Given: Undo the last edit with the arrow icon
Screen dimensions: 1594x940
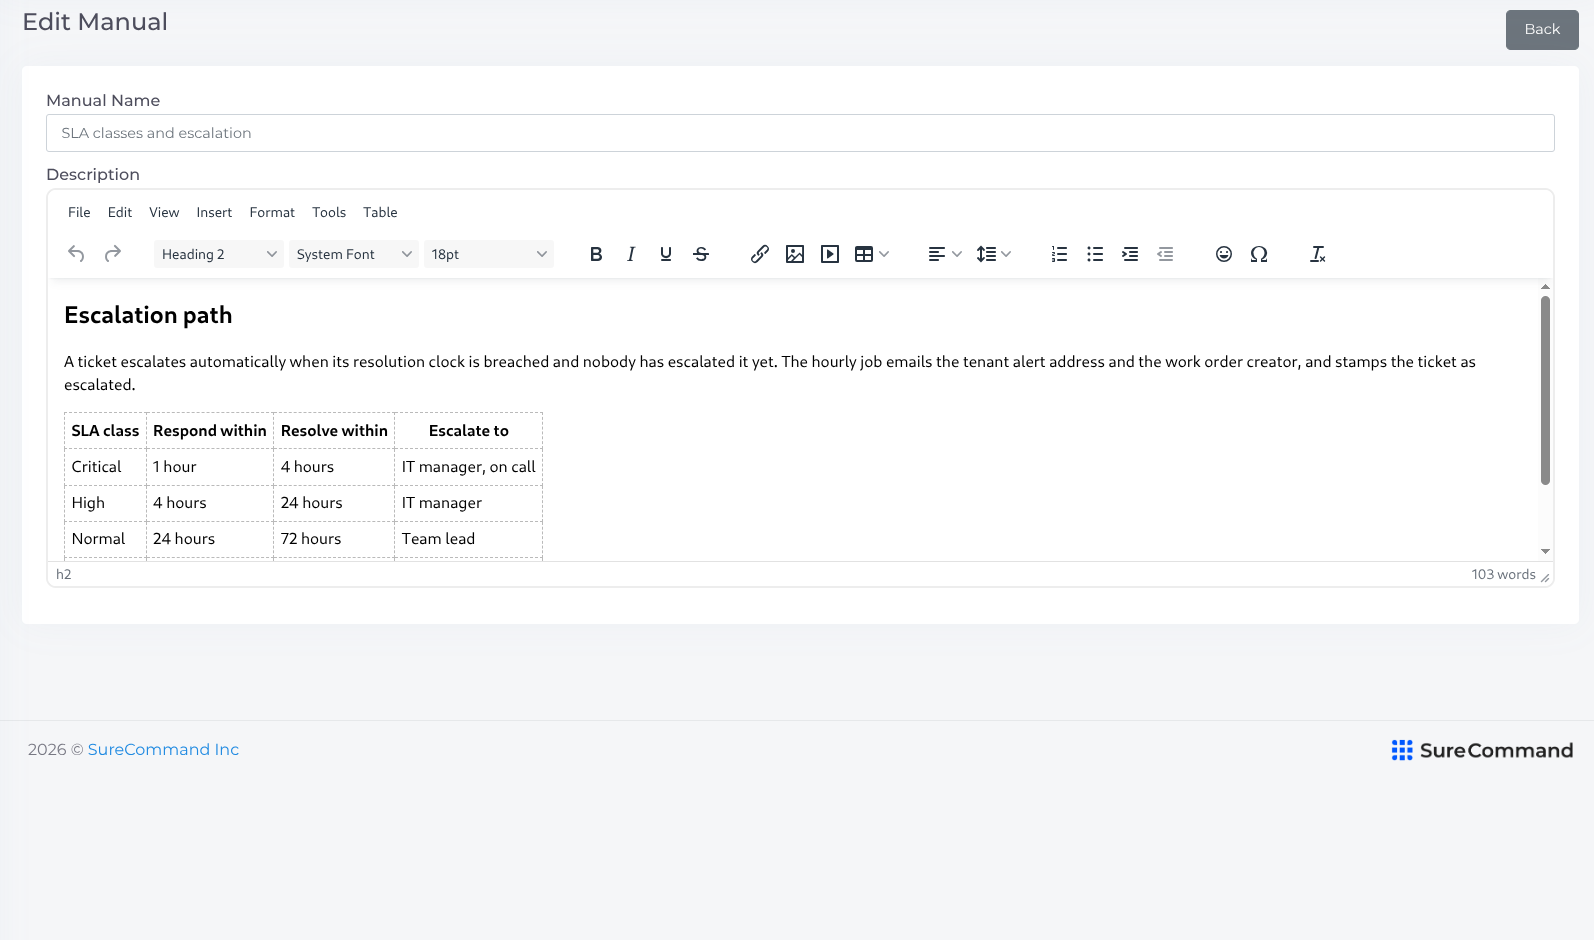Looking at the screenshot, I should pyautogui.click(x=76, y=254).
